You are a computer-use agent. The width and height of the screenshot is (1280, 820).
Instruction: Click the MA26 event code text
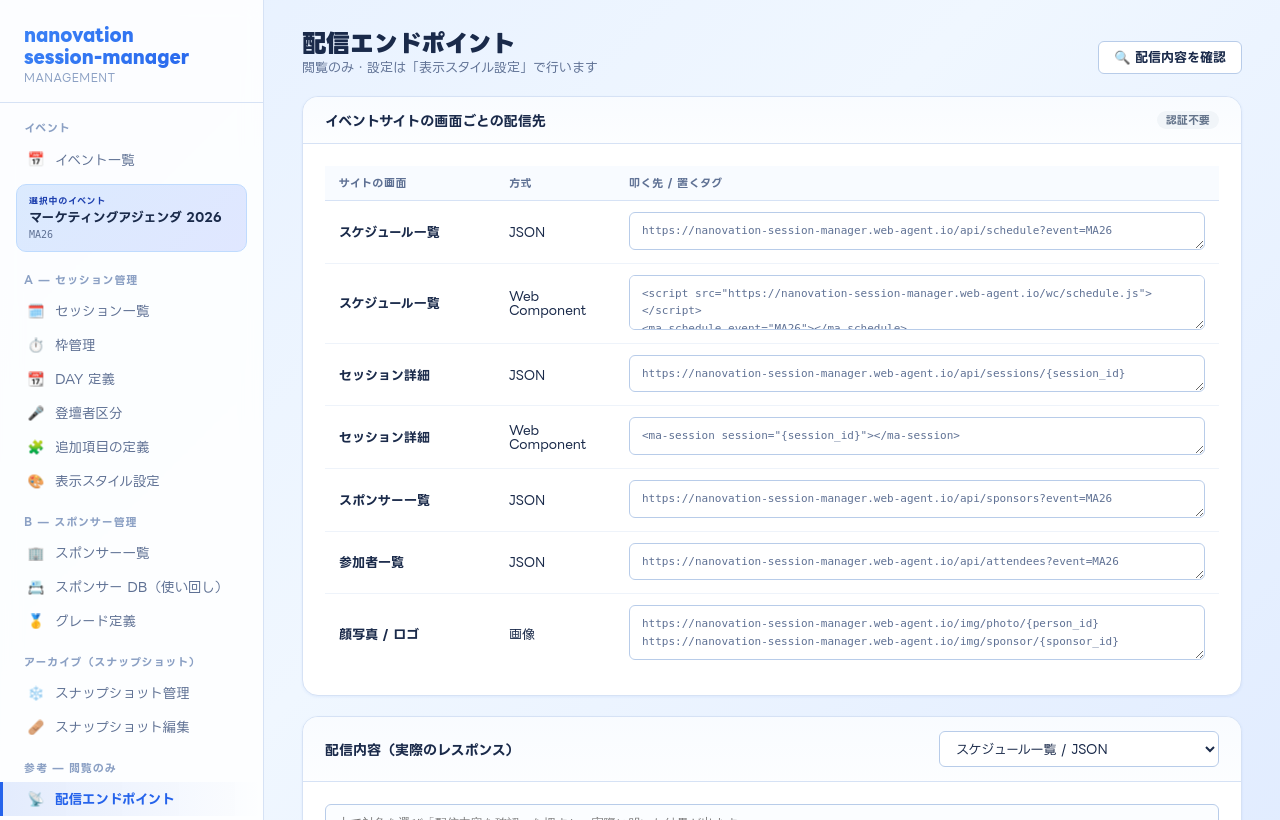click(41, 235)
